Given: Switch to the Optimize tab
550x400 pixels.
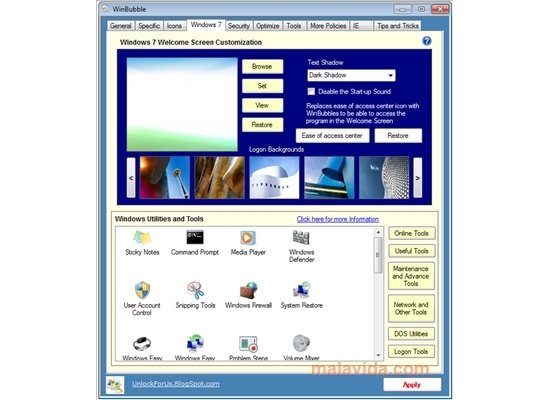Looking at the screenshot, I should pos(268,26).
